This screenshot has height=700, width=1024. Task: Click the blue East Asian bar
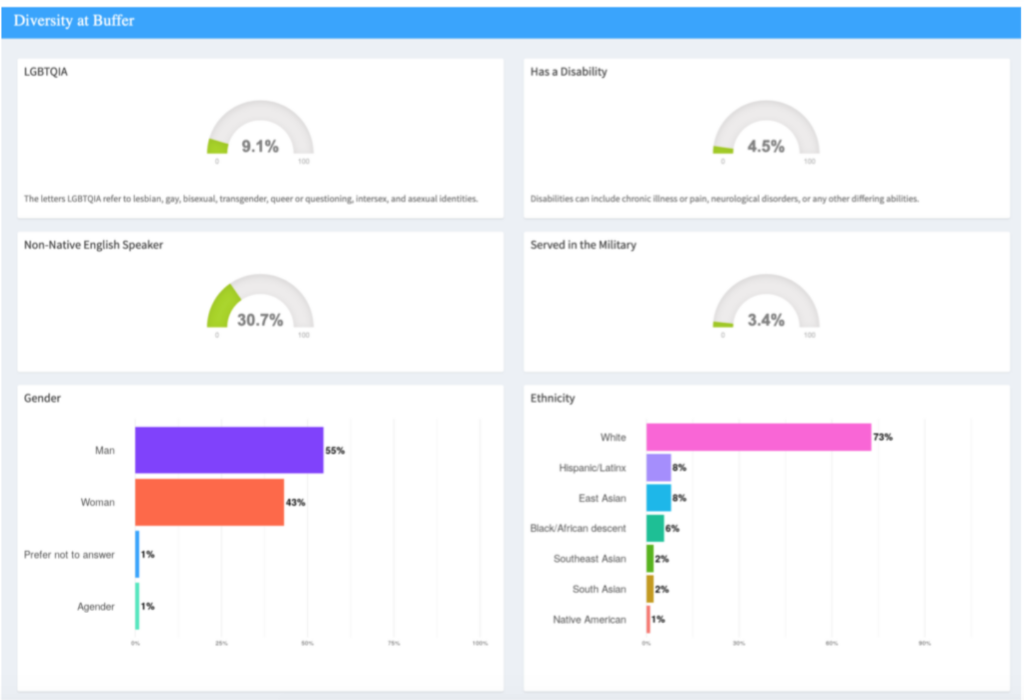tap(658, 498)
